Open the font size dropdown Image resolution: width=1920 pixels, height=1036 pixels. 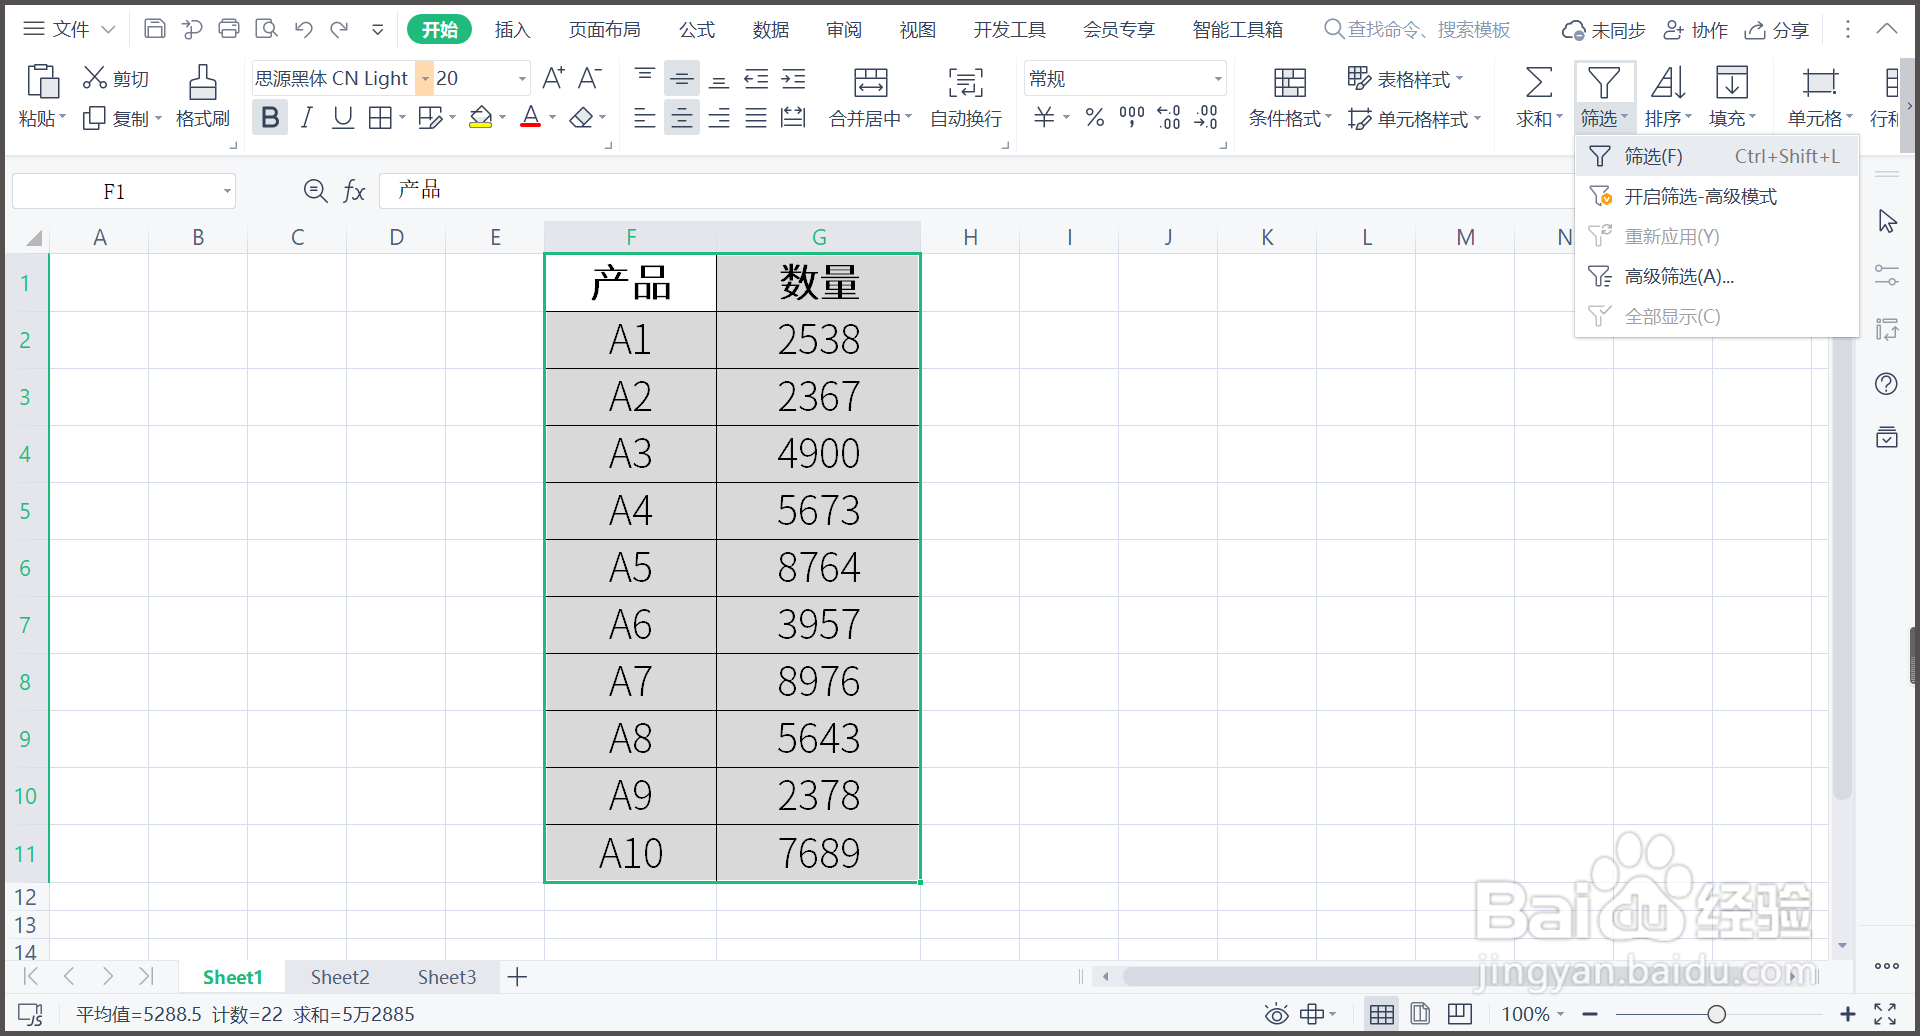520,78
